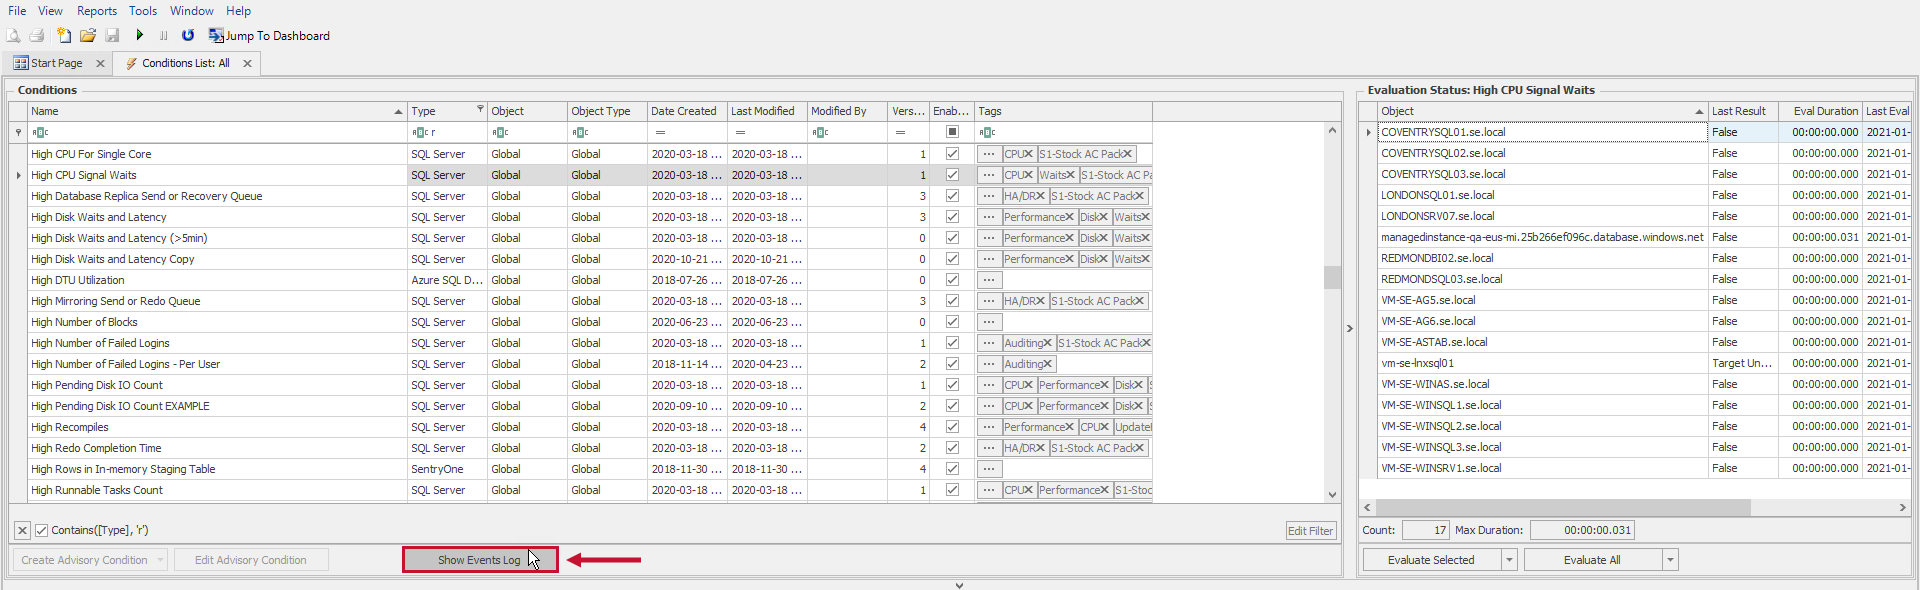
Task: Close the Conditions List: All tab
Action: [247, 63]
